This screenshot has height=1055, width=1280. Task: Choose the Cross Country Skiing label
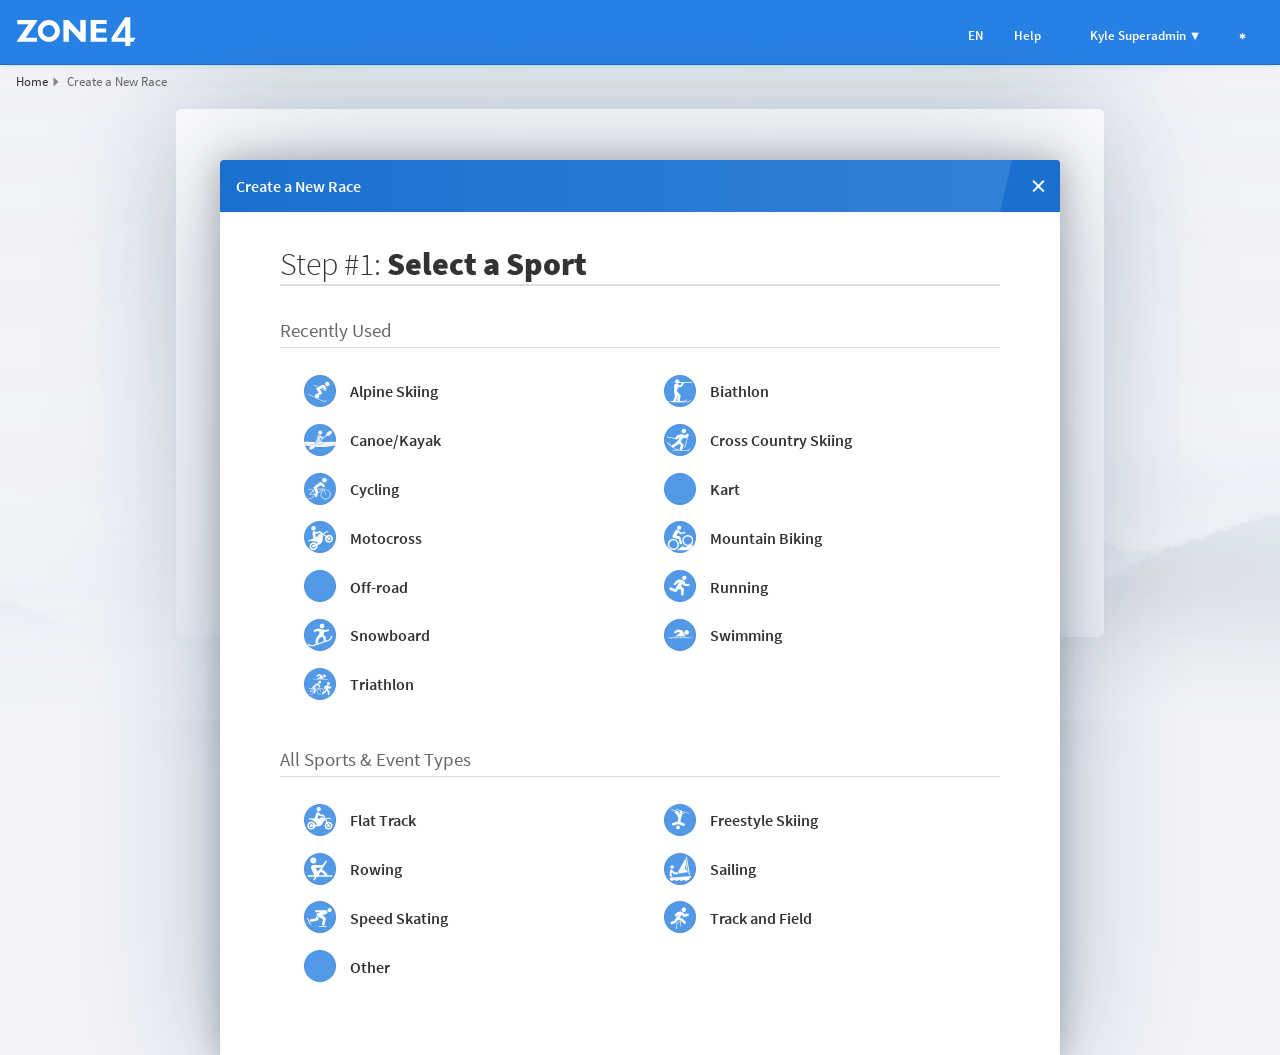point(780,441)
